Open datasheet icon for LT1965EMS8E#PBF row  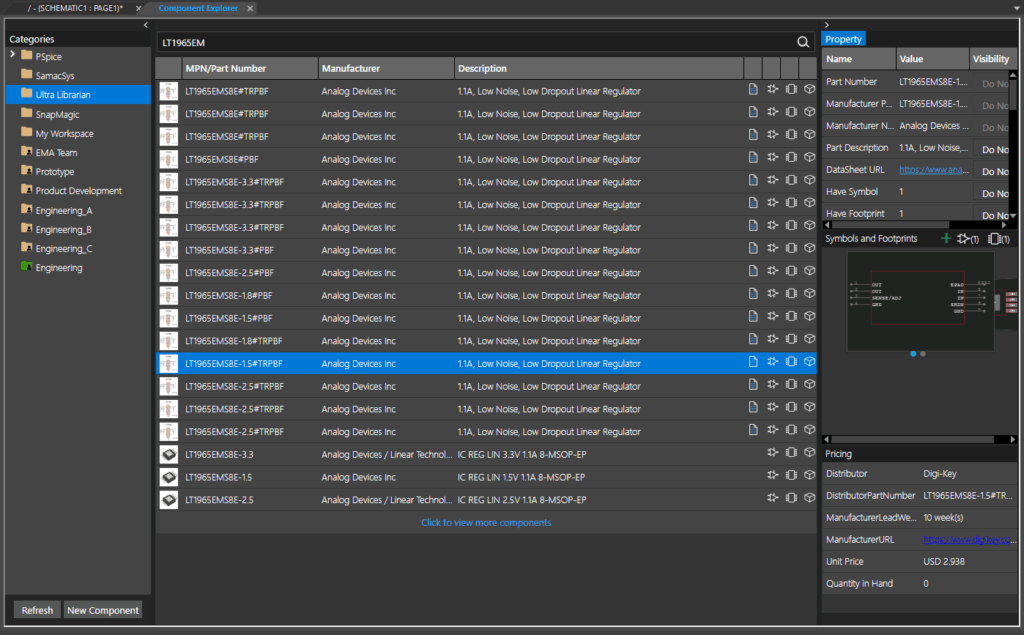tap(753, 159)
